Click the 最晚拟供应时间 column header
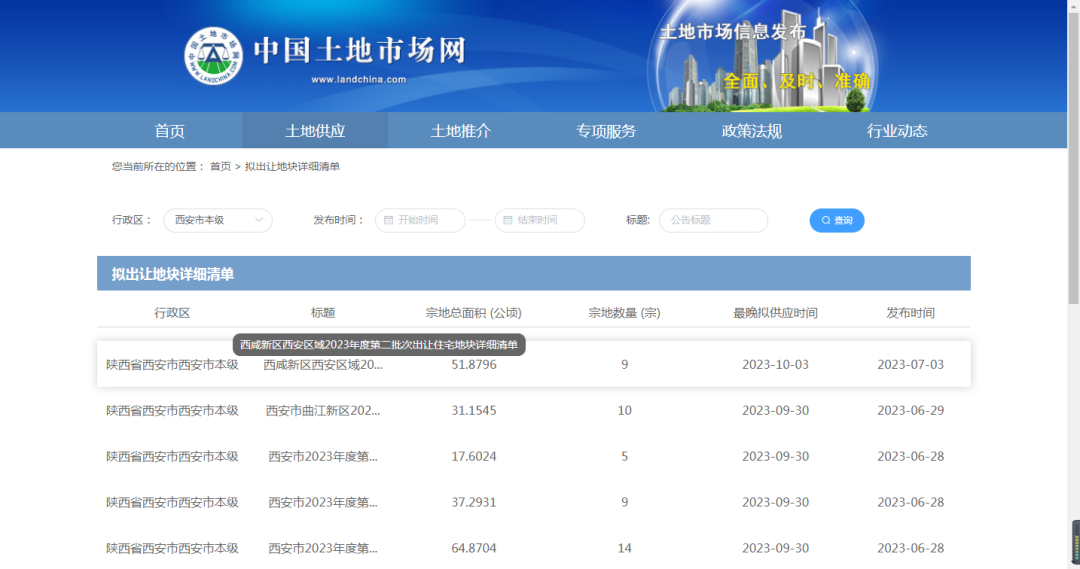The width and height of the screenshot is (1080, 569). coord(776,313)
